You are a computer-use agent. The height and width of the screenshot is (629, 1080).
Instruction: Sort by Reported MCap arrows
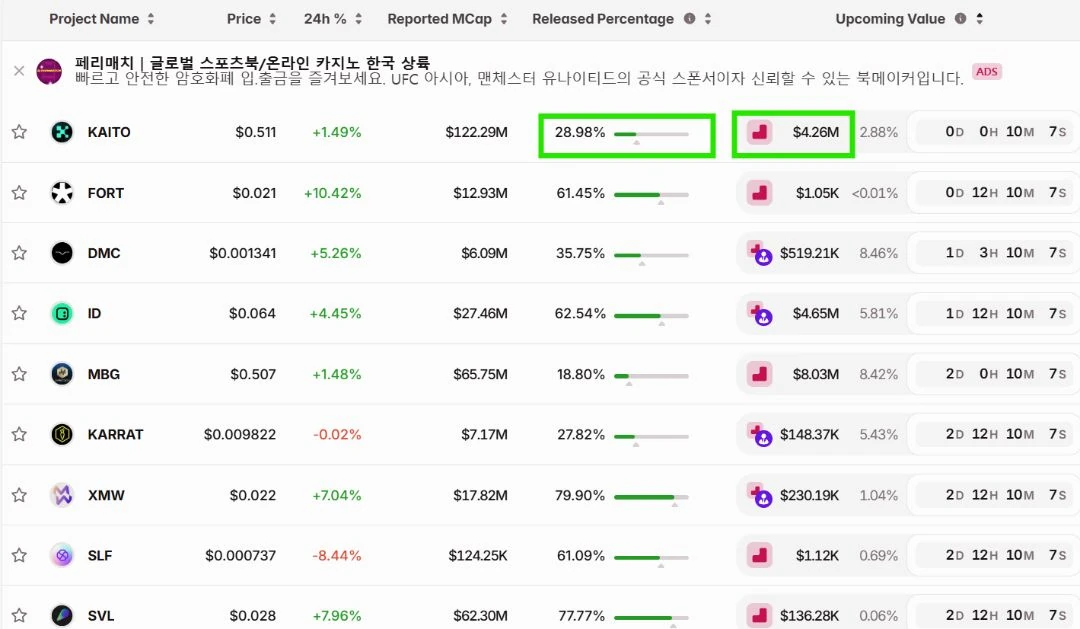(x=503, y=19)
